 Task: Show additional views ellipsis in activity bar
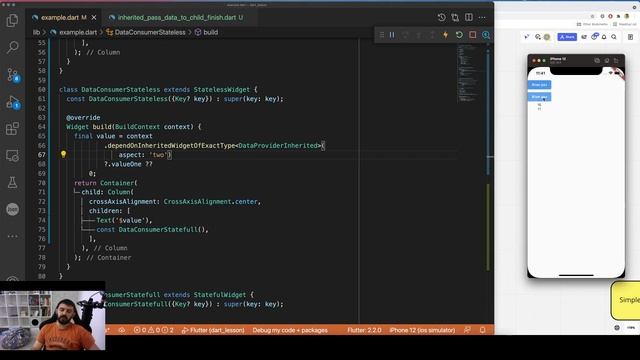click(x=12, y=236)
